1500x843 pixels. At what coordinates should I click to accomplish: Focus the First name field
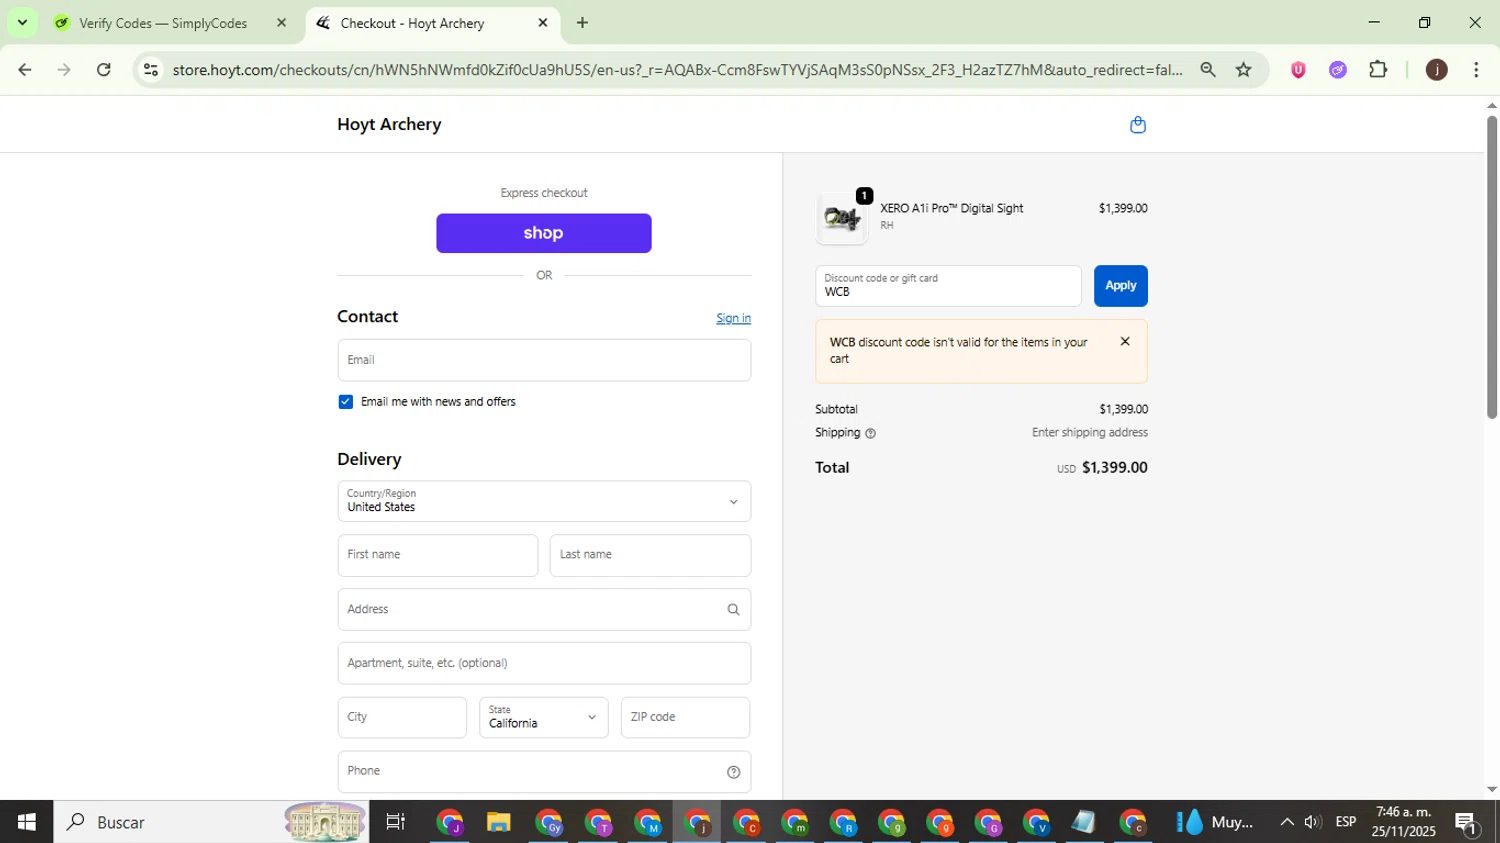pos(438,555)
